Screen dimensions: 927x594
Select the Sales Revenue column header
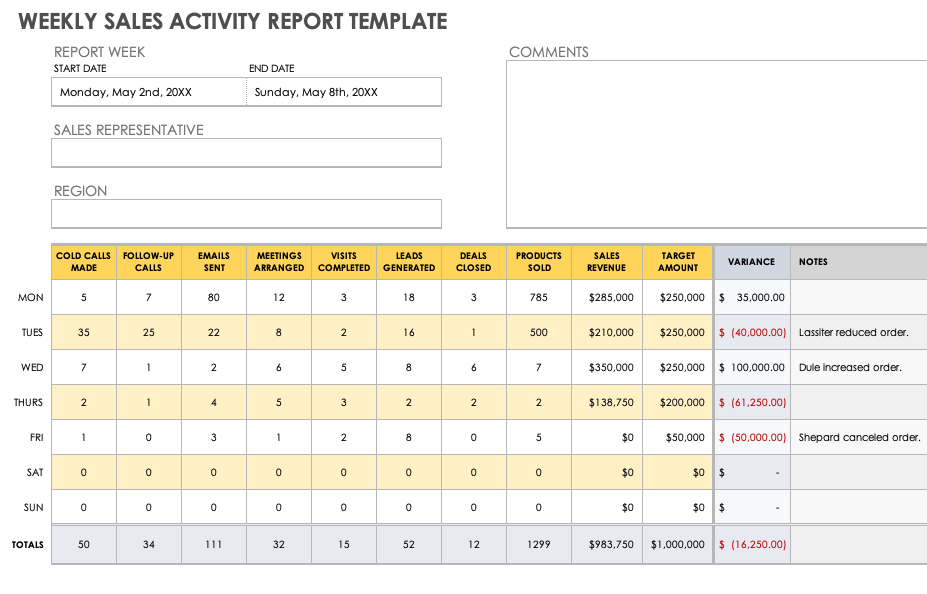pos(606,261)
